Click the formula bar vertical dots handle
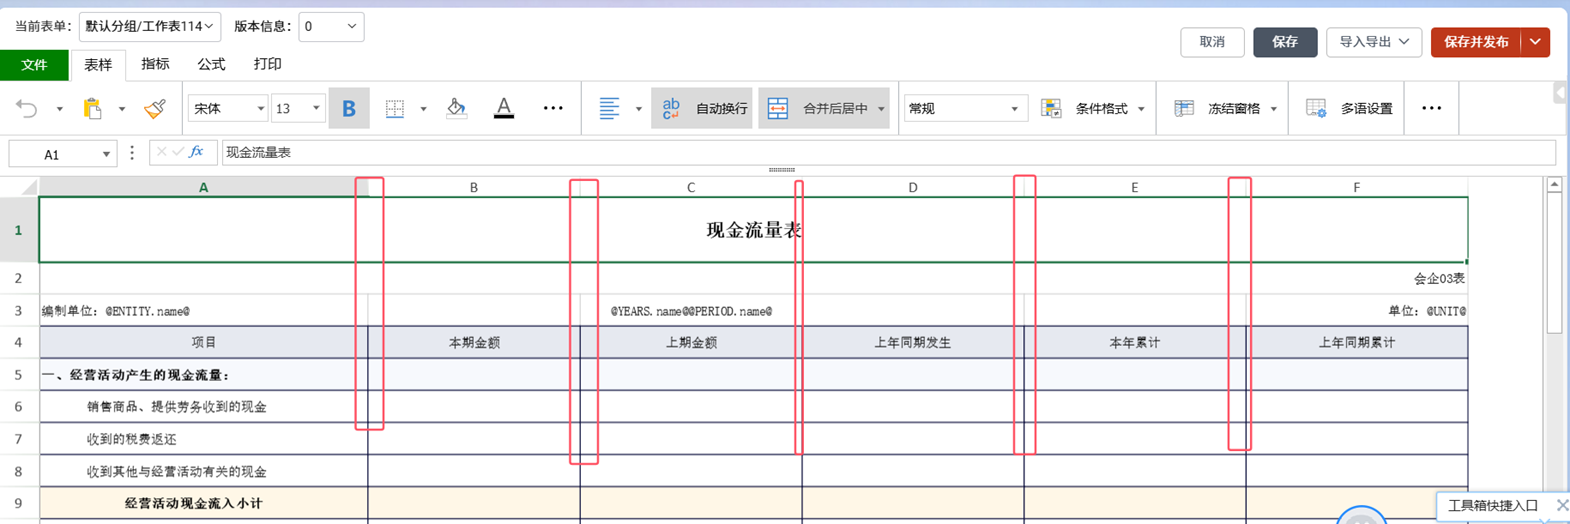1570x524 pixels. coord(132,153)
